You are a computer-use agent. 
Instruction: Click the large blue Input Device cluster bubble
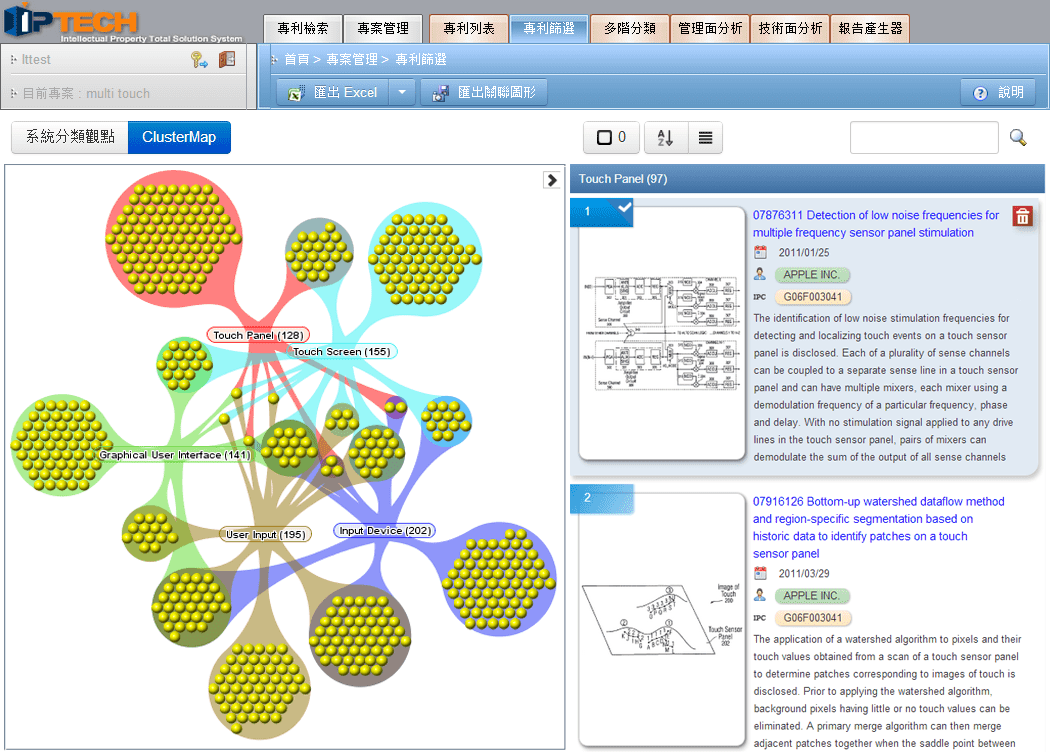tap(499, 579)
